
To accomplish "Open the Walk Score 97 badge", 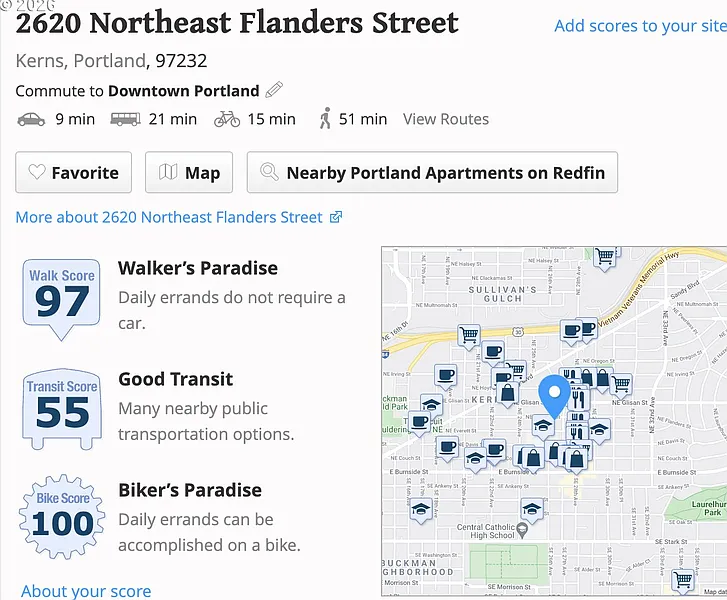I will 62,295.
